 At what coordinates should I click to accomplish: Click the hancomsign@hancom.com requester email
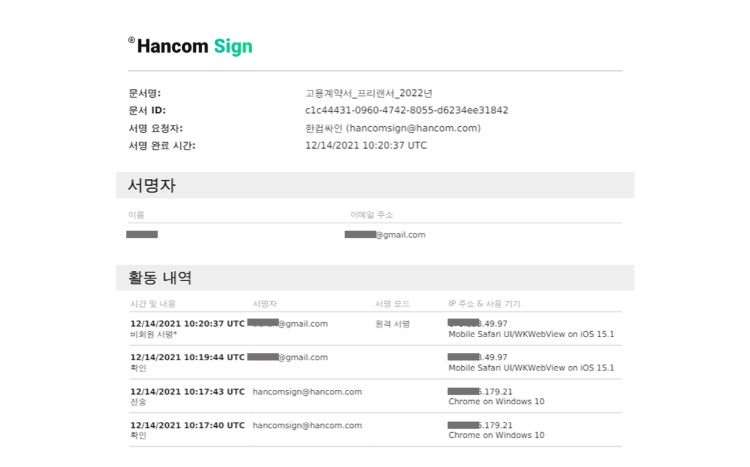click(x=415, y=128)
